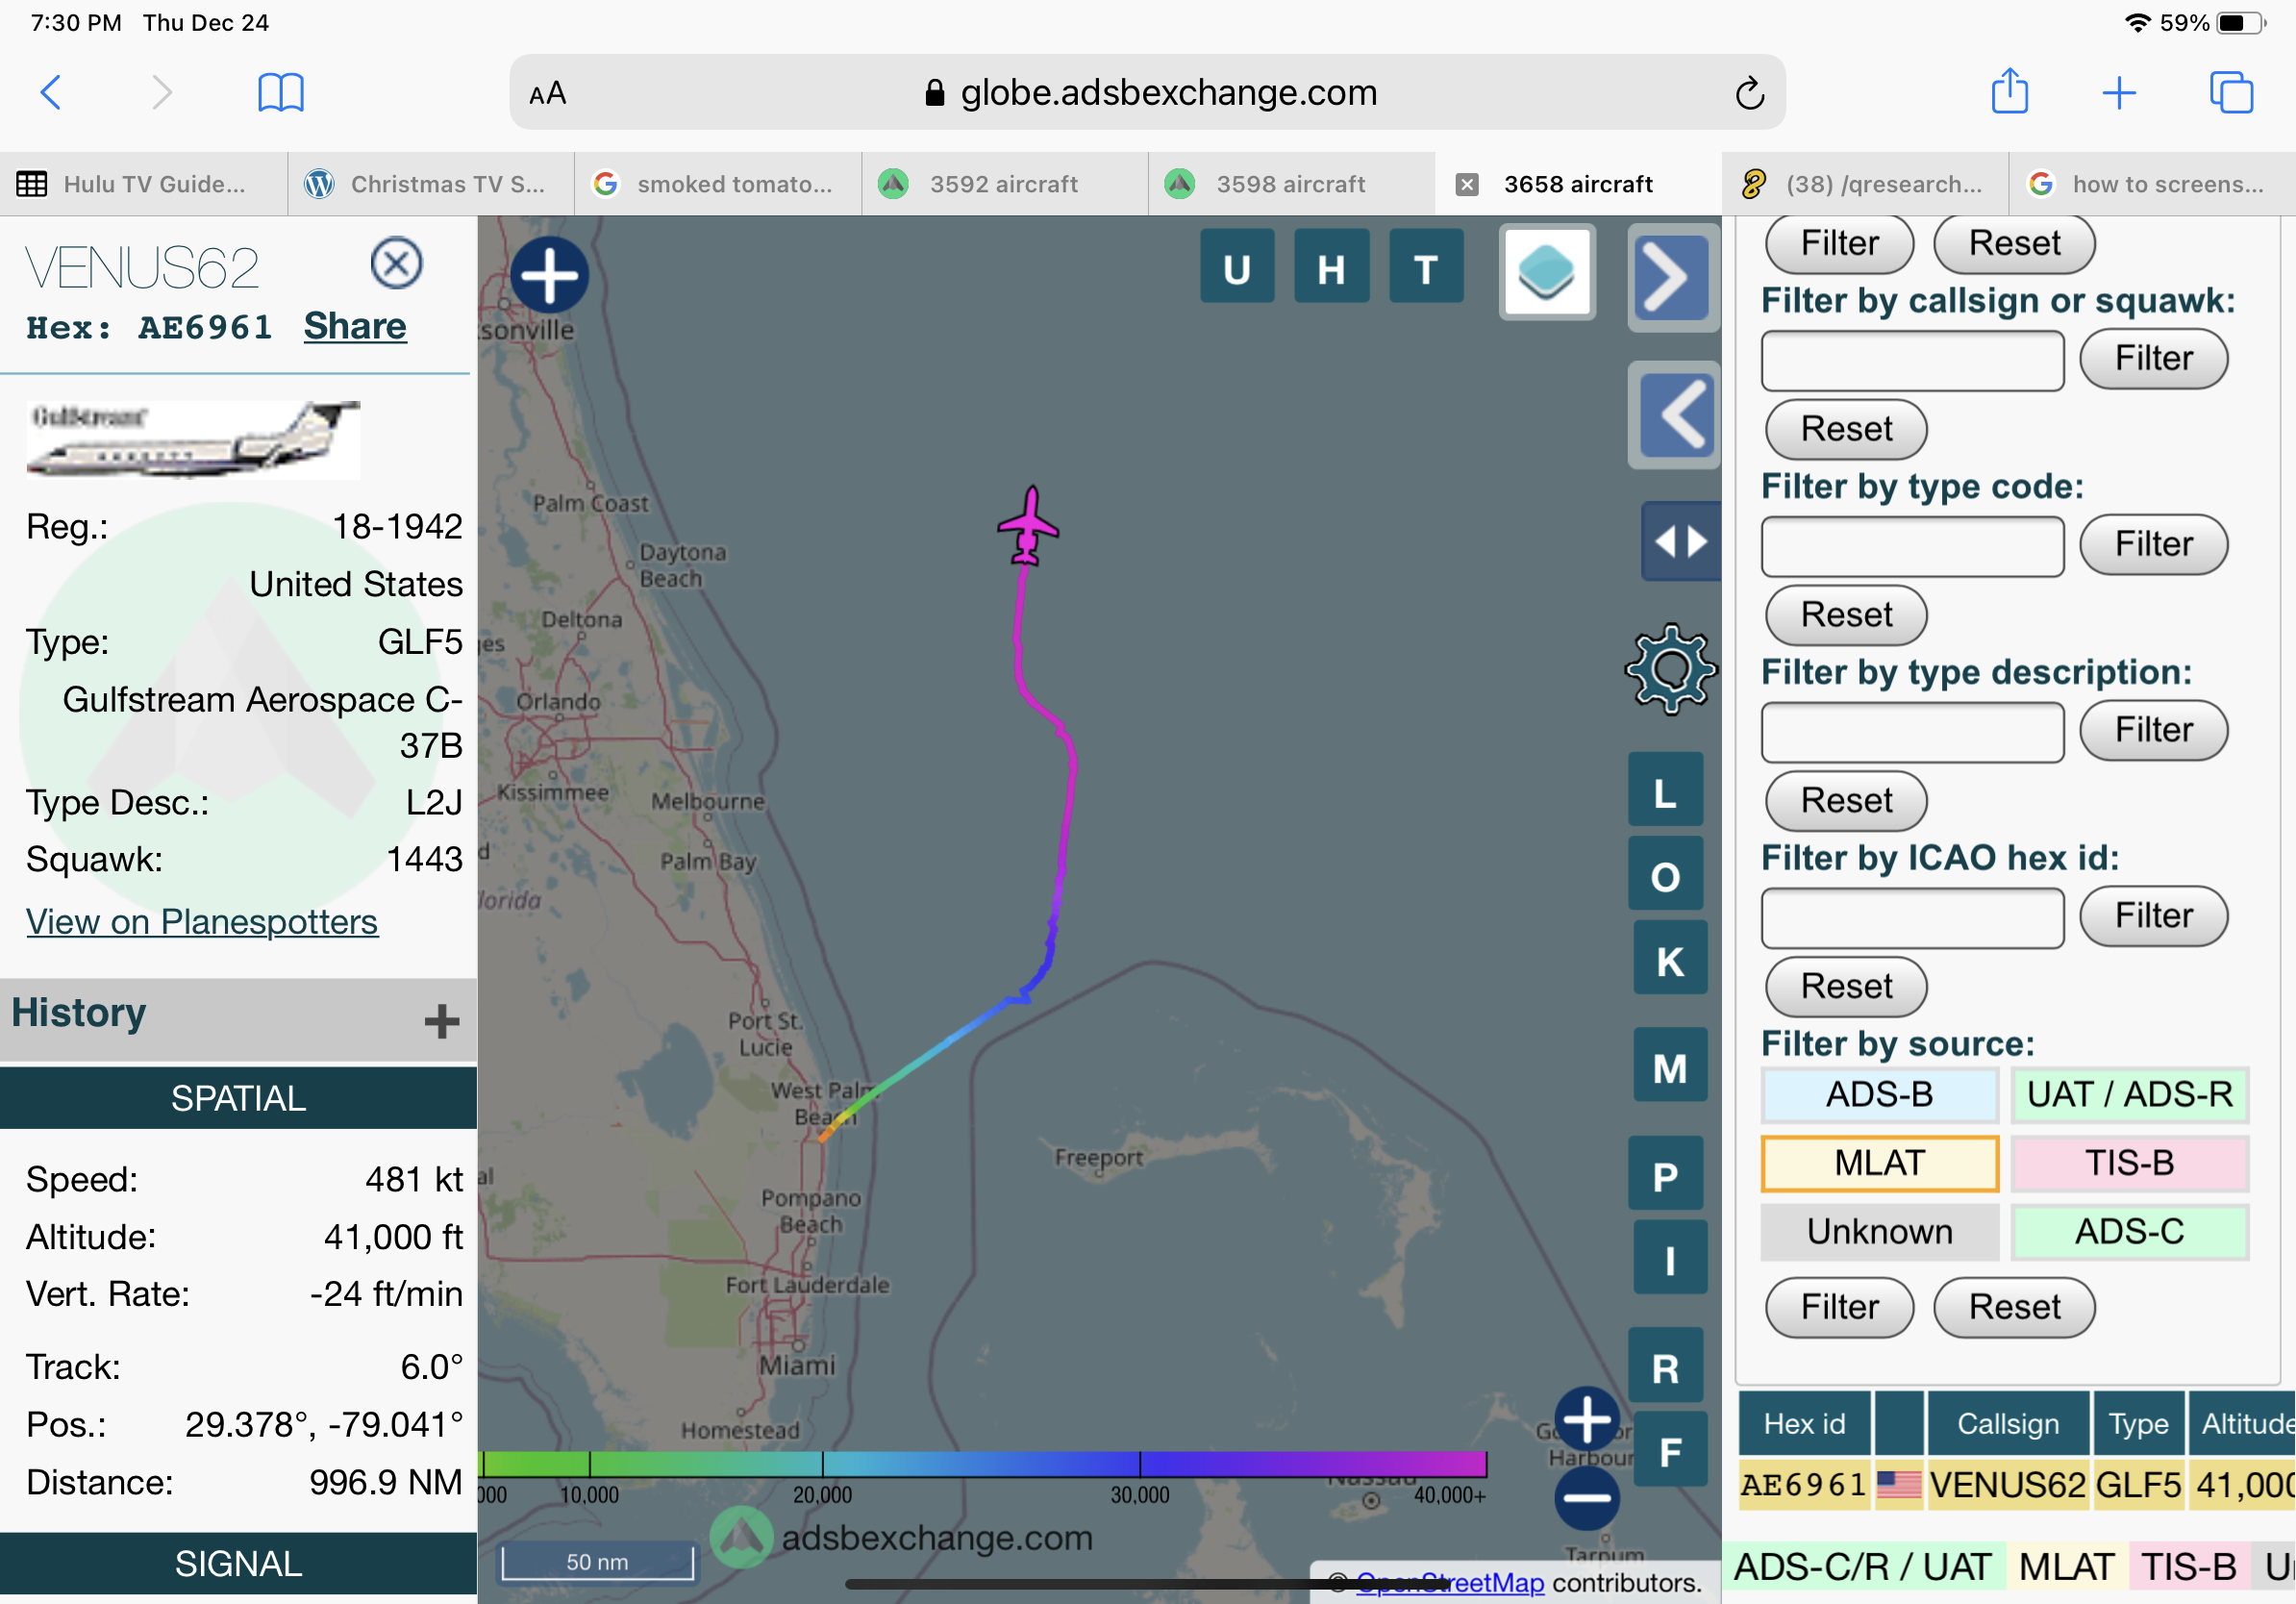Click the double-arrow sidebar width toggle
The height and width of the screenshot is (1604, 2296).
click(x=1680, y=542)
